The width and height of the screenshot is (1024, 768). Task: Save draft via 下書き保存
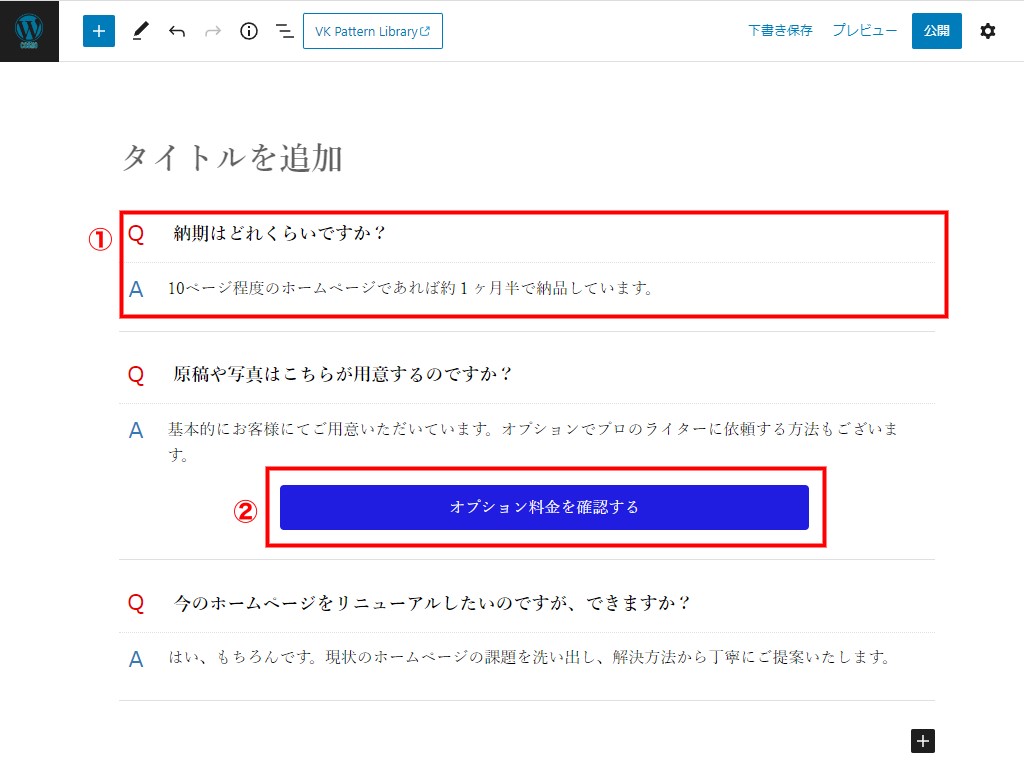click(x=780, y=31)
